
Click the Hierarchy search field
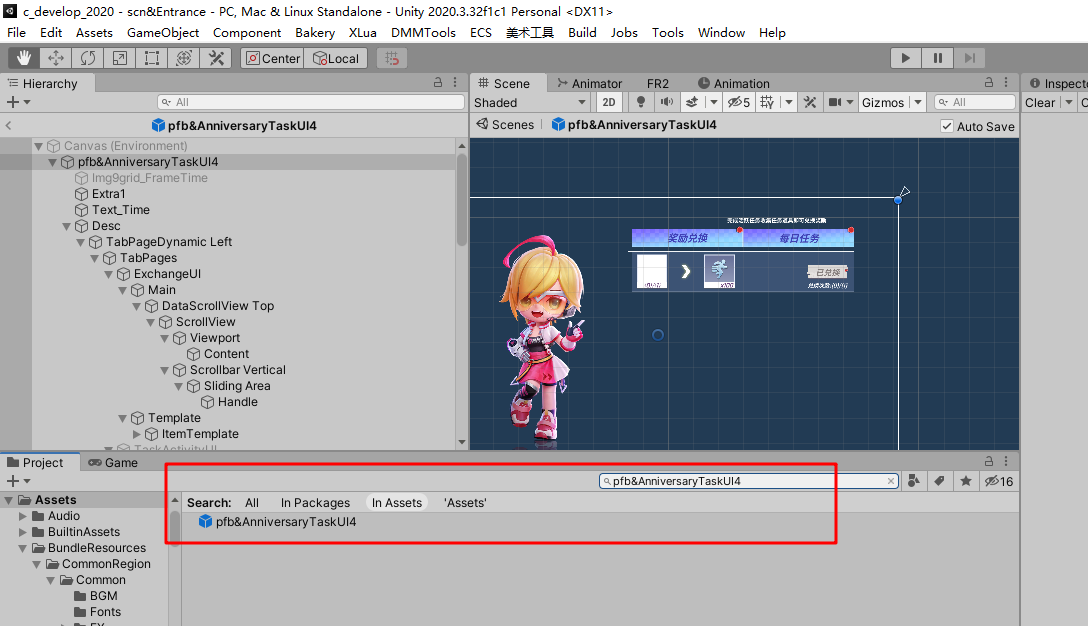pos(311,103)
